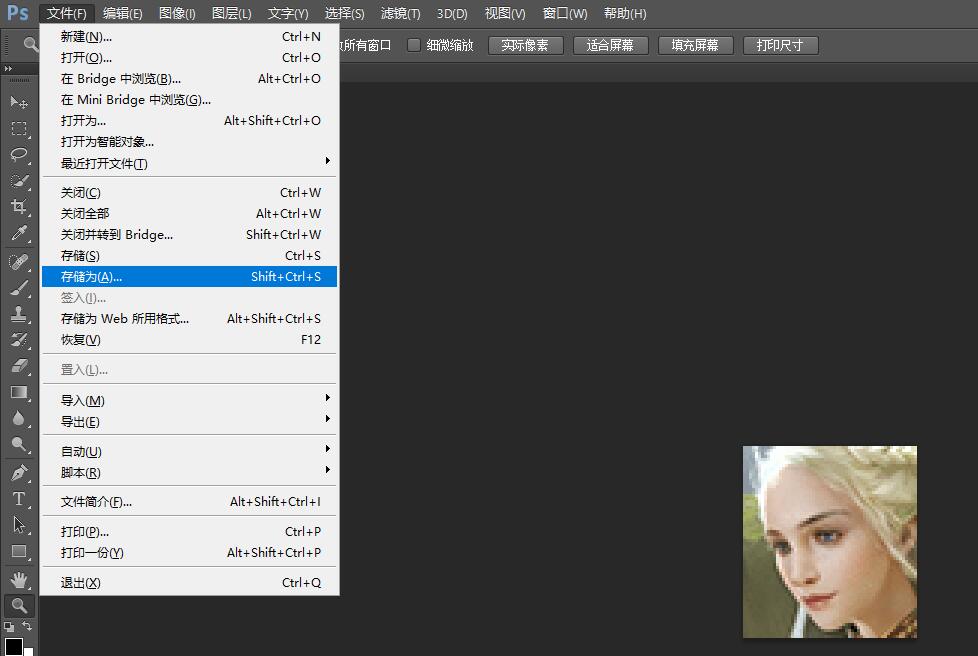Select the Move tool
Image resolution: width=978 pixels, height=656 pixels.
coord(19,102)
